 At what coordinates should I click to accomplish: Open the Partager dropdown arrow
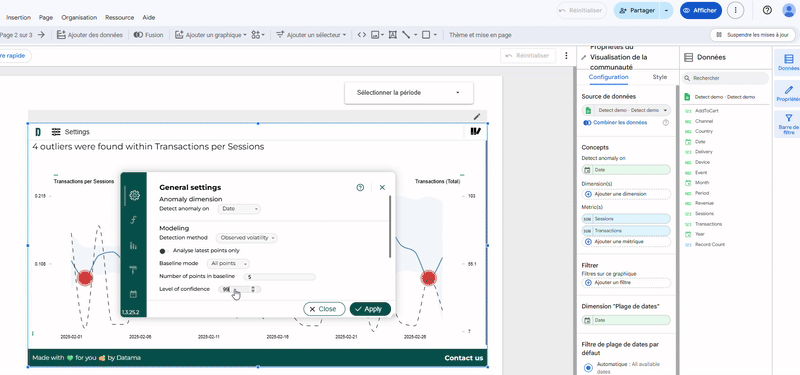[666, 10]
